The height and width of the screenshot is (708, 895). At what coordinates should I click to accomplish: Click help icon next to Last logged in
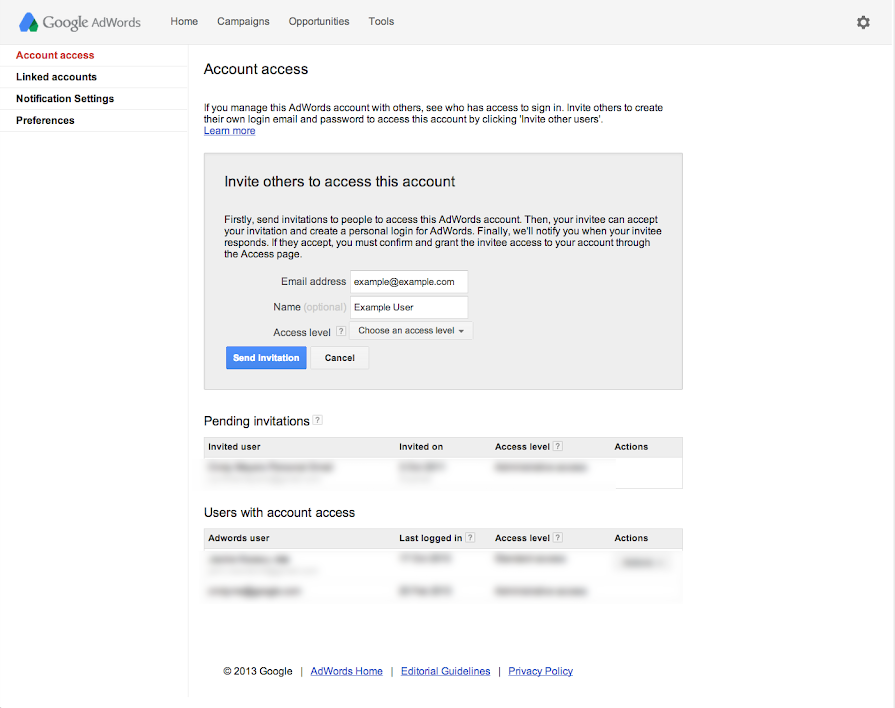[x=470, y=538]
